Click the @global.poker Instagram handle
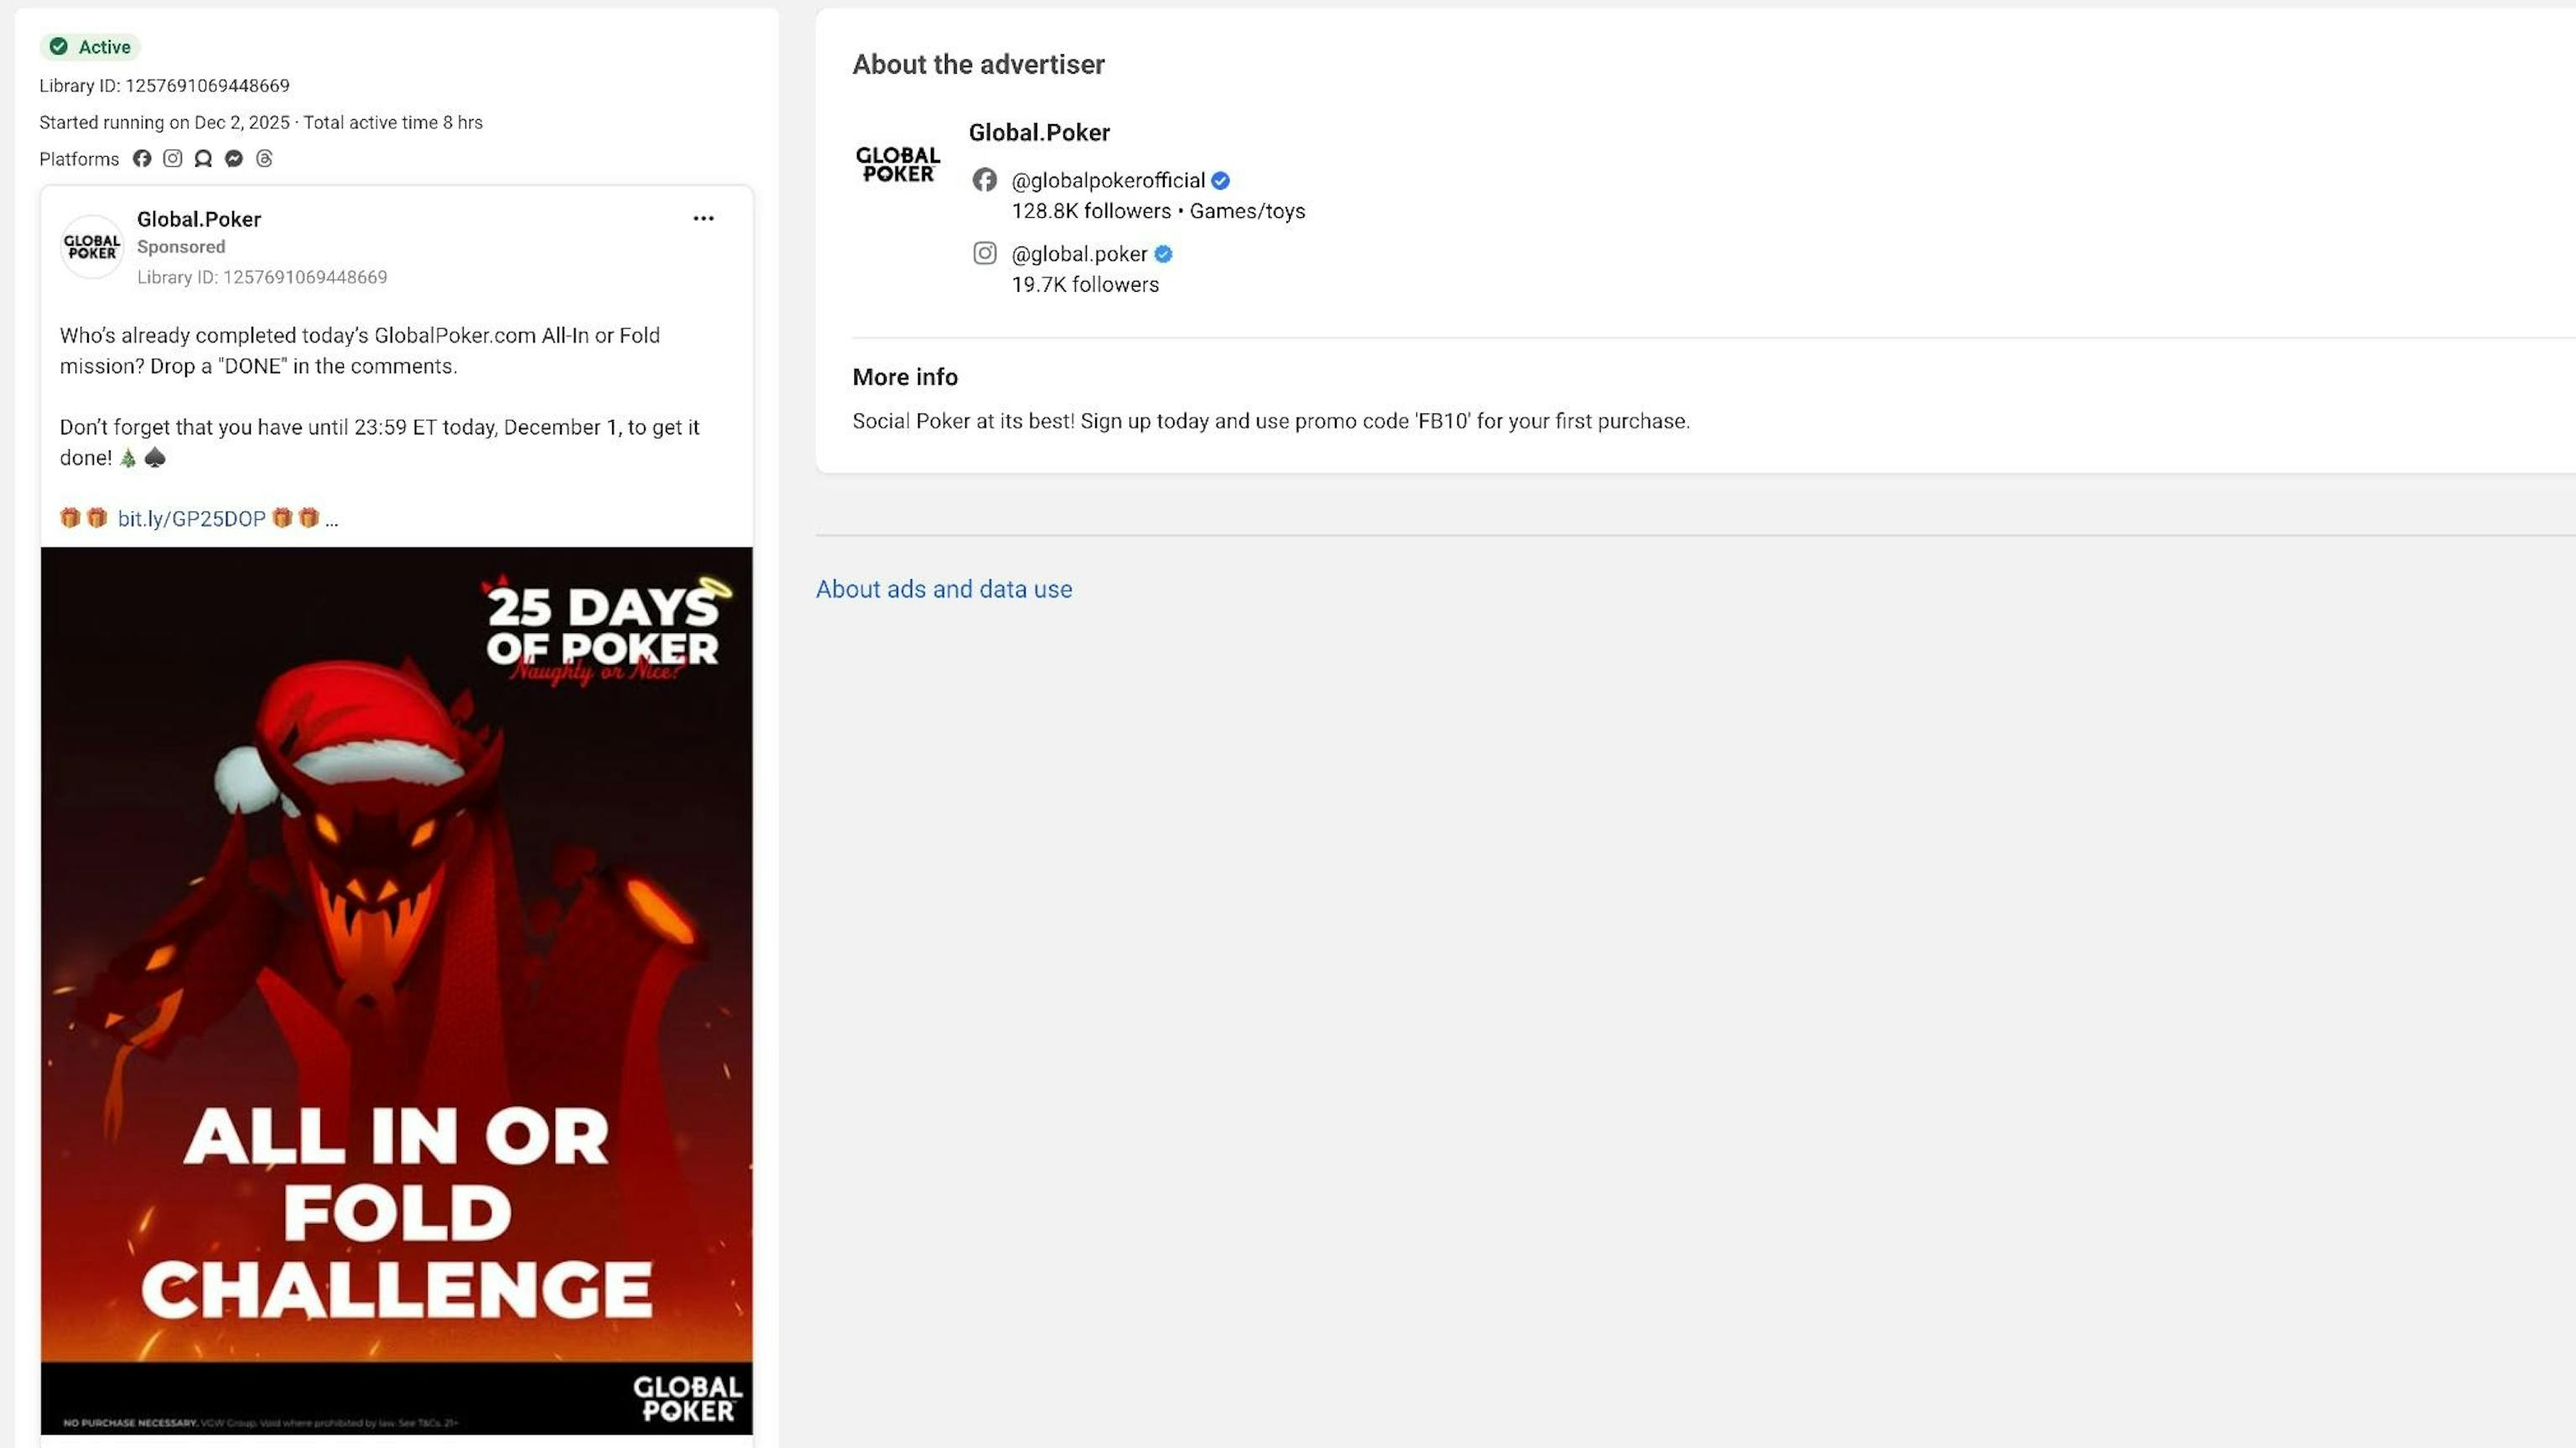 [x=1079, y=254]
